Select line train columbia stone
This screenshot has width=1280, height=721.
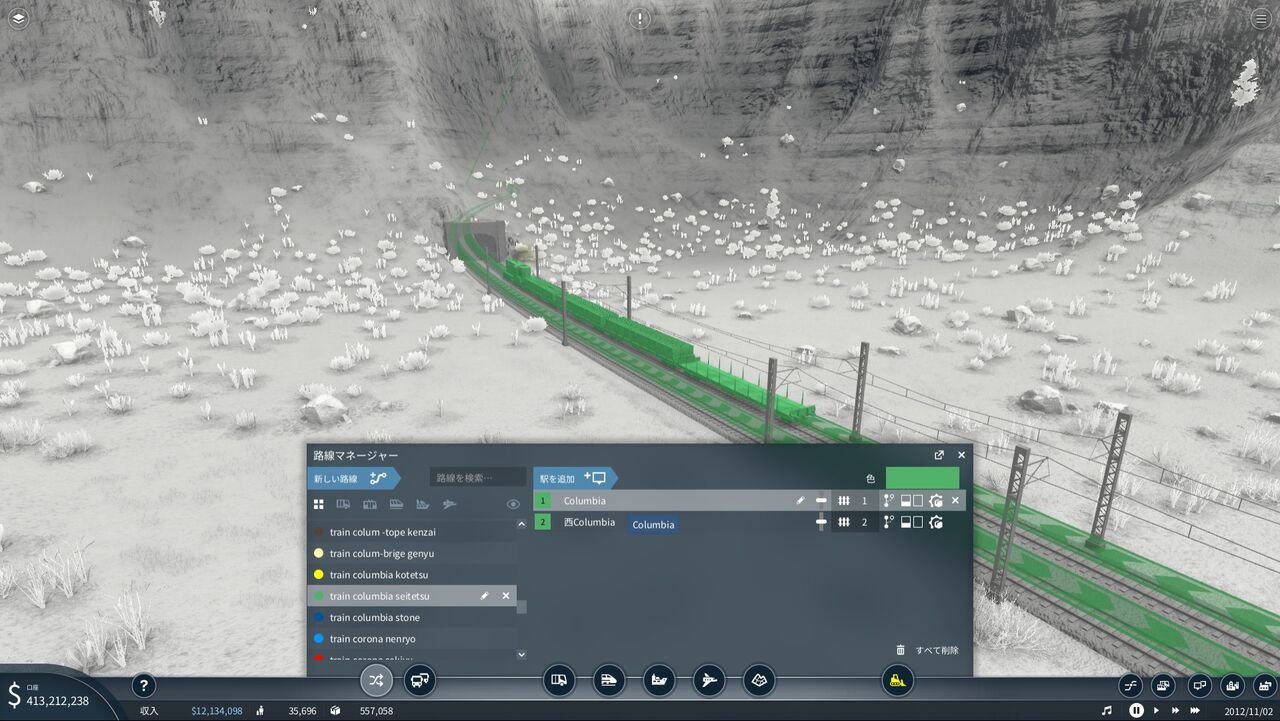click(411, 617)
